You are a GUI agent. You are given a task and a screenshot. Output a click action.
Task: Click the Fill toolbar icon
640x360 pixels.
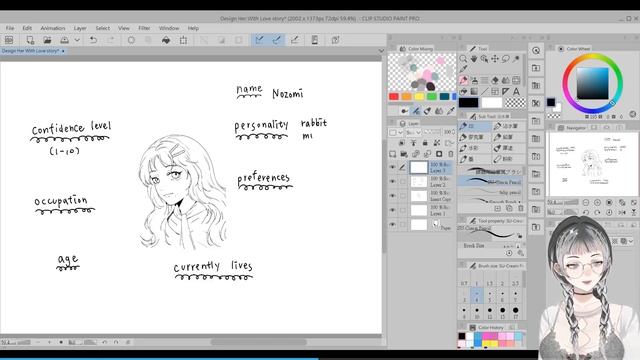166,40
